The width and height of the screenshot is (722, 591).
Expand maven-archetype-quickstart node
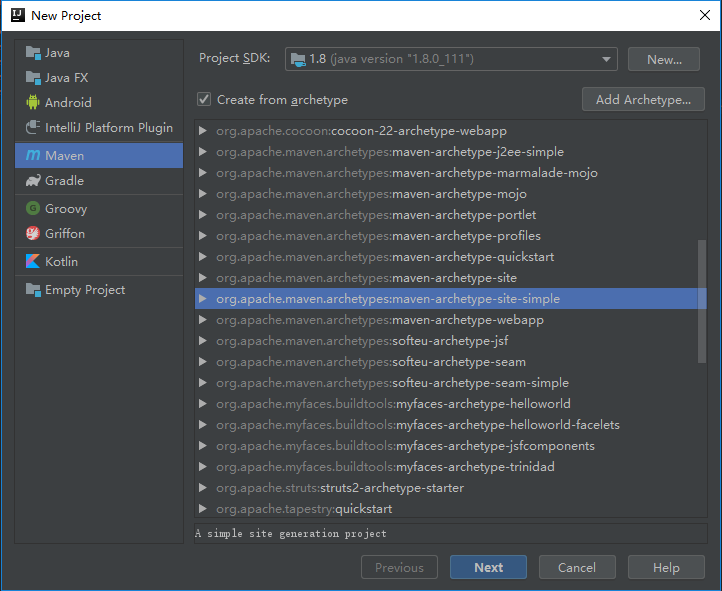[202, 257]
